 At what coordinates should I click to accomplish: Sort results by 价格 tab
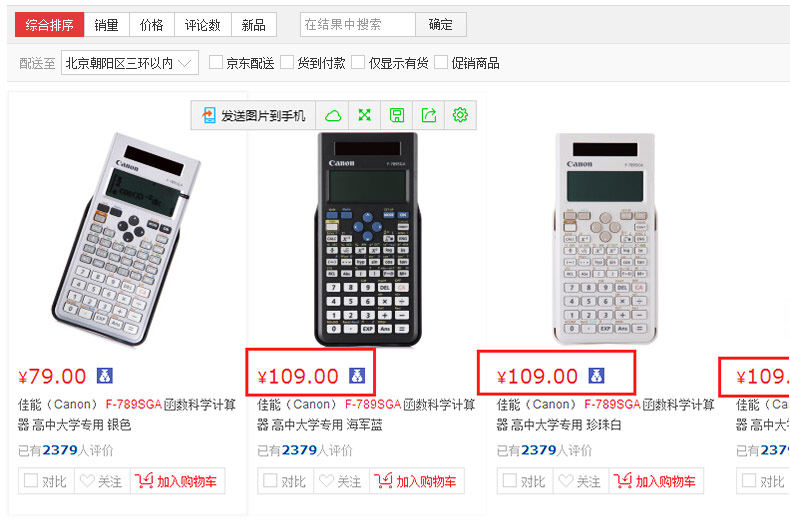point(152,25)
